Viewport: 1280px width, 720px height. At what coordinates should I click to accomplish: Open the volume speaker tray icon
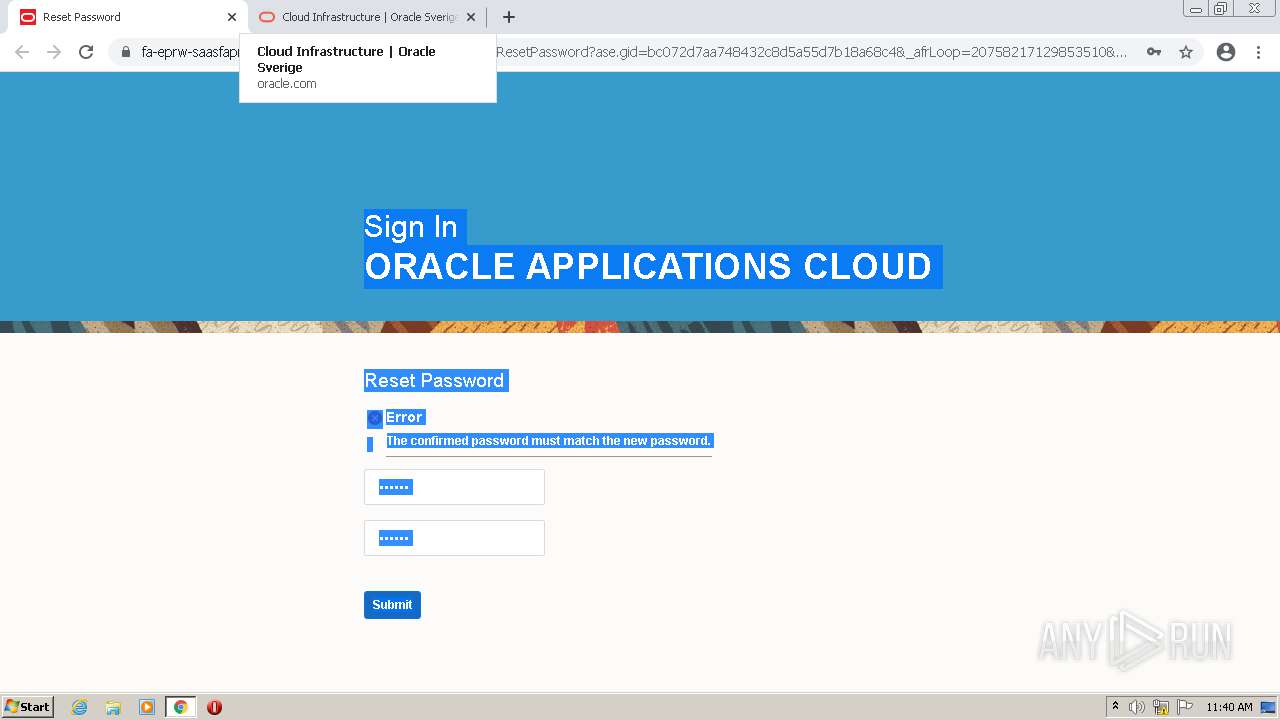click(1137, 707)
